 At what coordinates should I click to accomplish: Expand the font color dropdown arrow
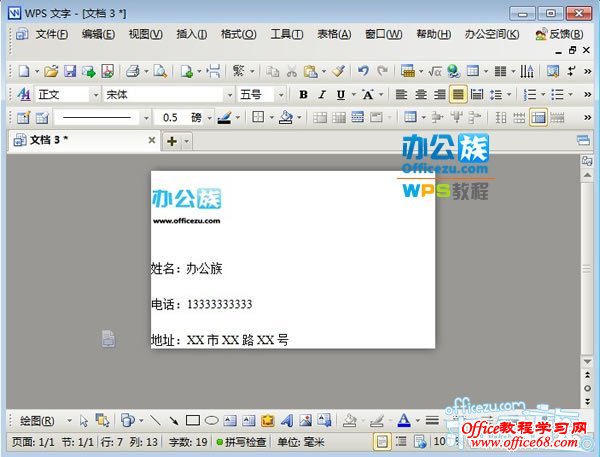[x=418, y=421]
